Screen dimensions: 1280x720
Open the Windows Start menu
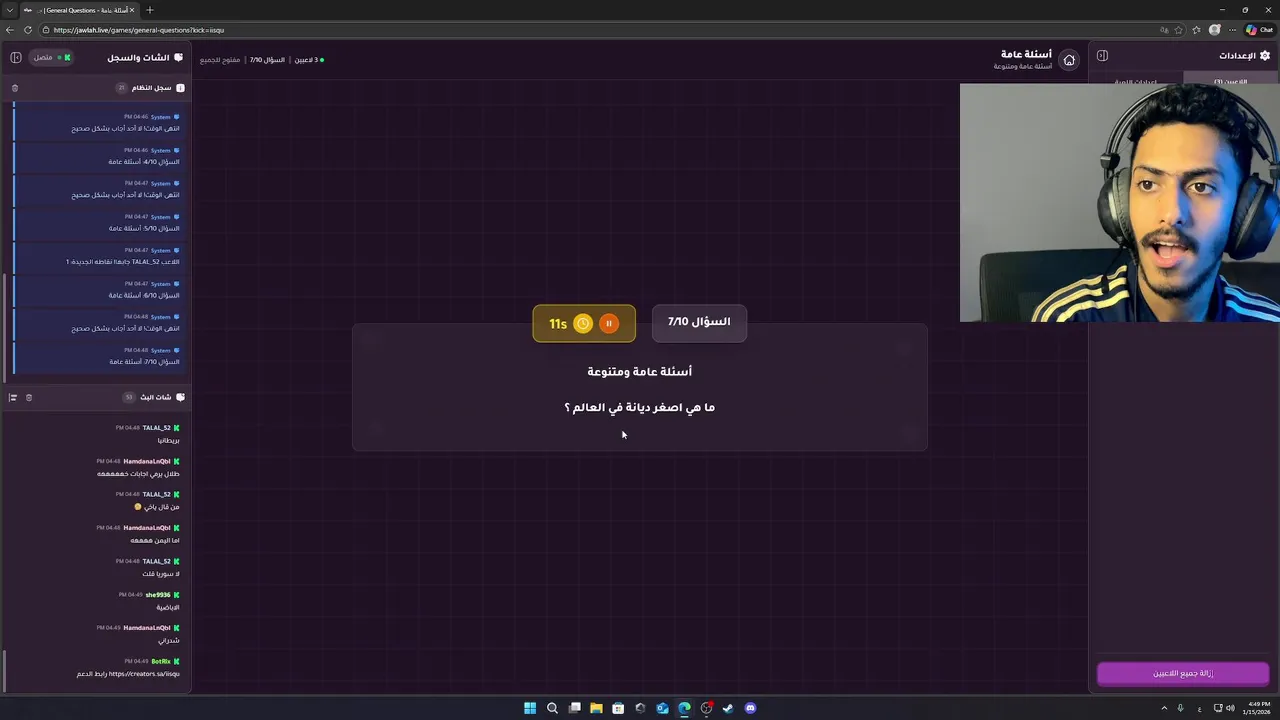(530, 708)
